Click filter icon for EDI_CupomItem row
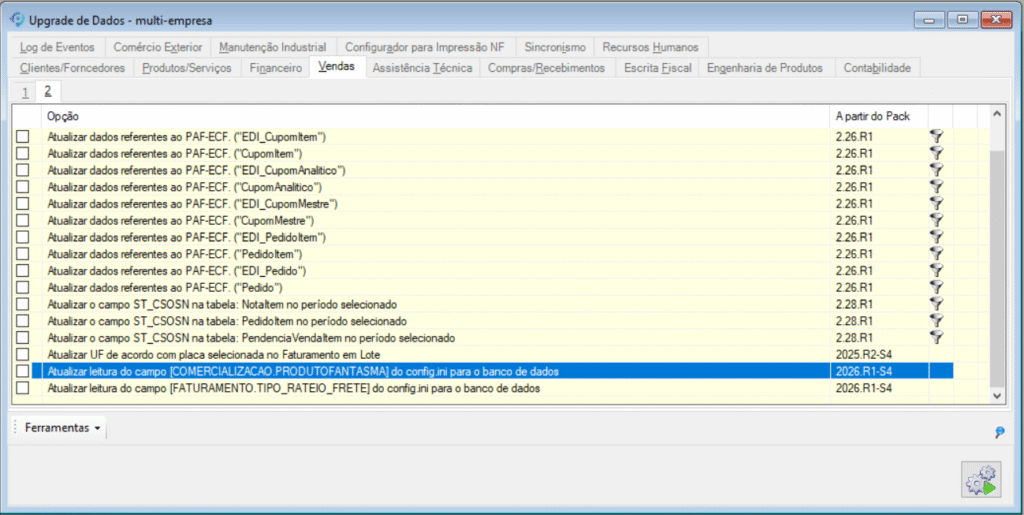 pyautogui.click(x=936, y=136)
